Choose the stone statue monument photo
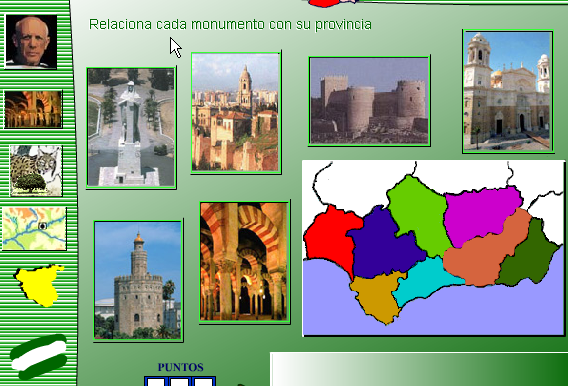Screen dimensions: 568x386 tap(131, 127)
